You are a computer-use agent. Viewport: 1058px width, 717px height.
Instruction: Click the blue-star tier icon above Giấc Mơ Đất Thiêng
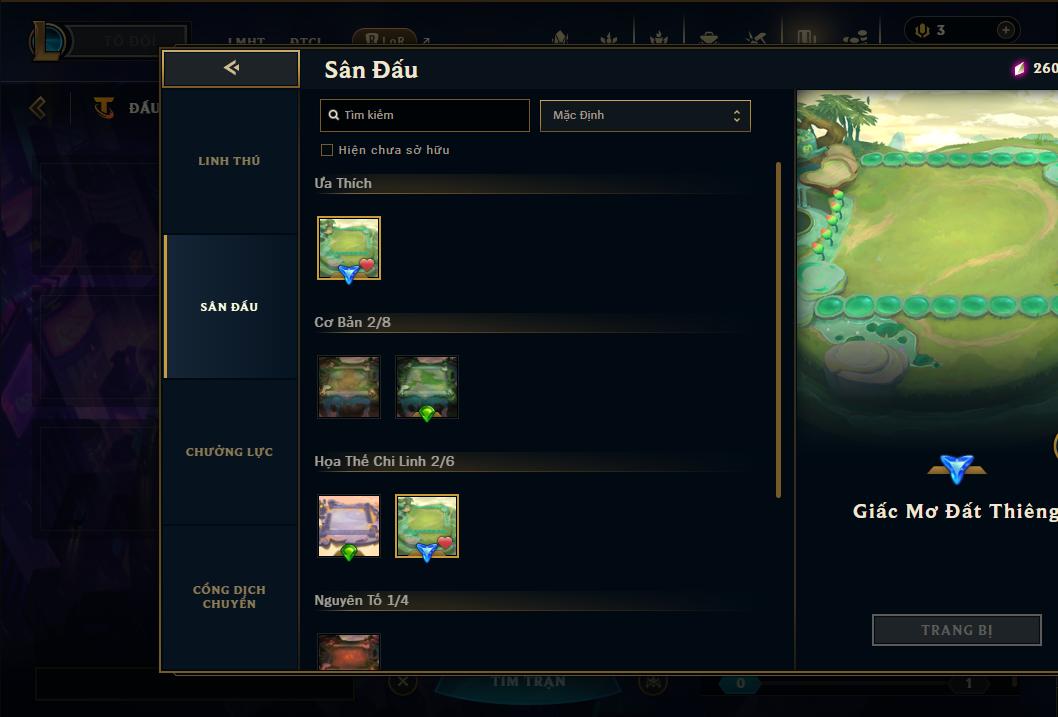[x=957, y=468]
